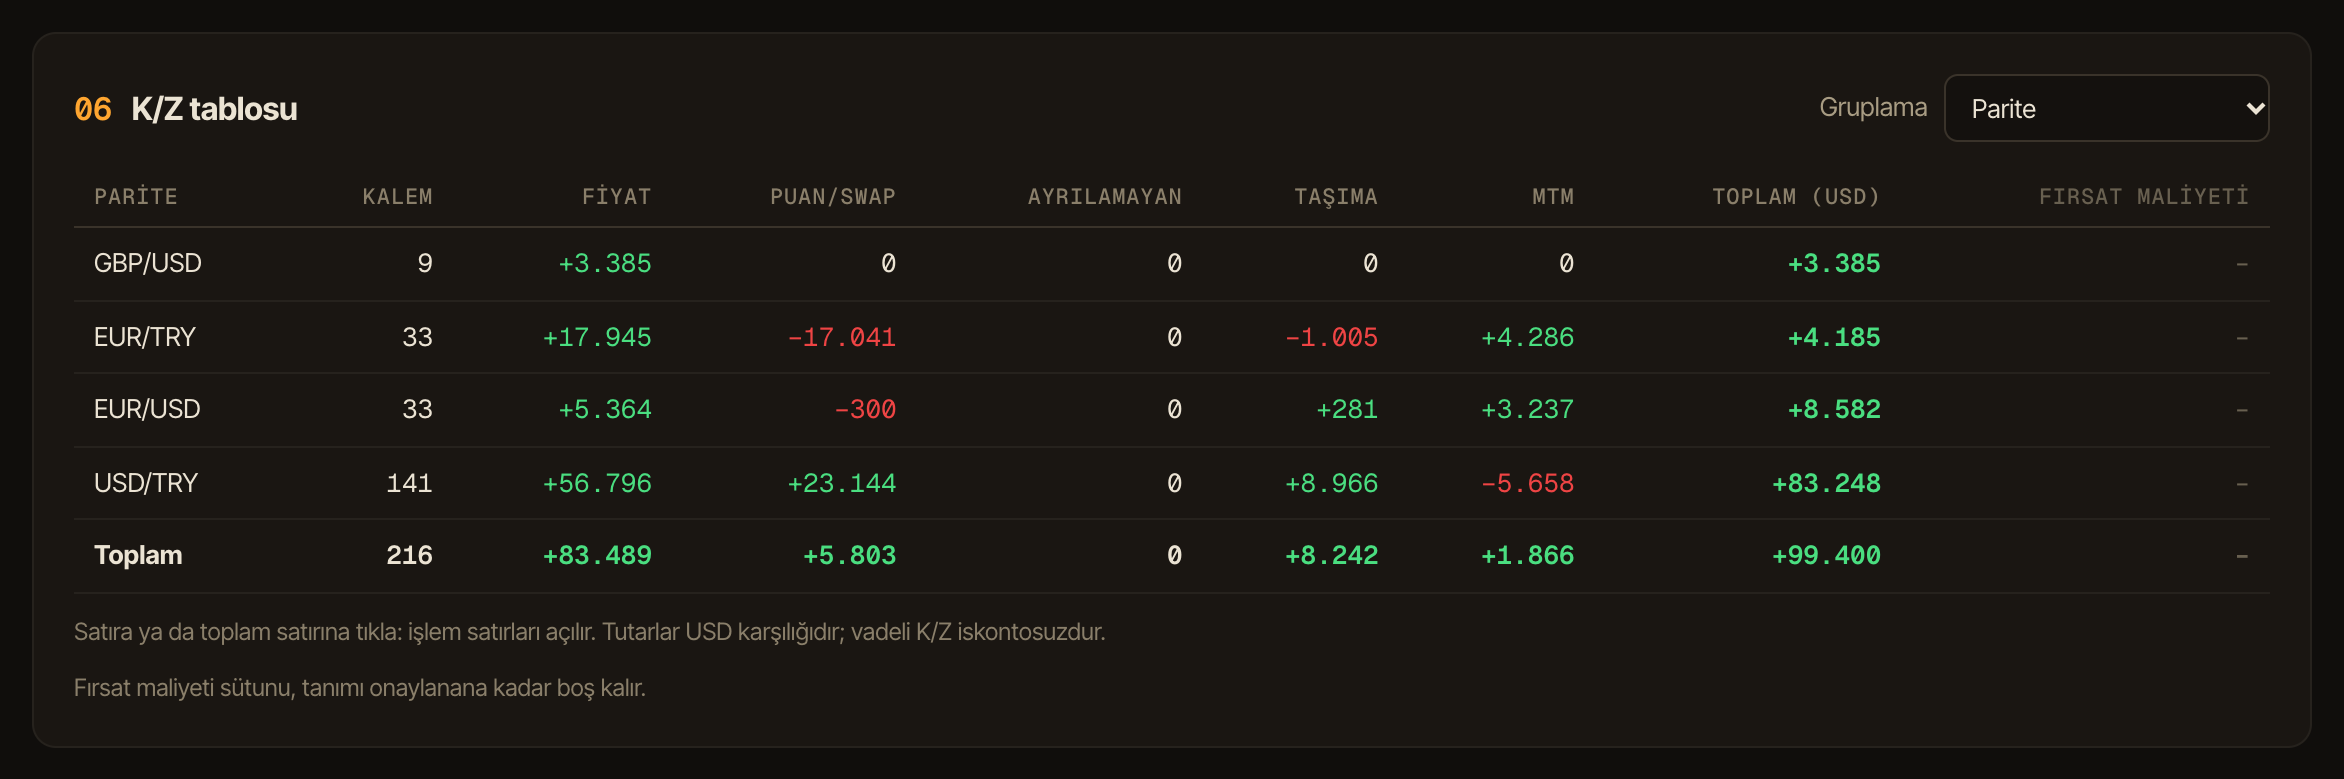
Task: Click the TAŞIMA column header
Action: pos(1336,197)
